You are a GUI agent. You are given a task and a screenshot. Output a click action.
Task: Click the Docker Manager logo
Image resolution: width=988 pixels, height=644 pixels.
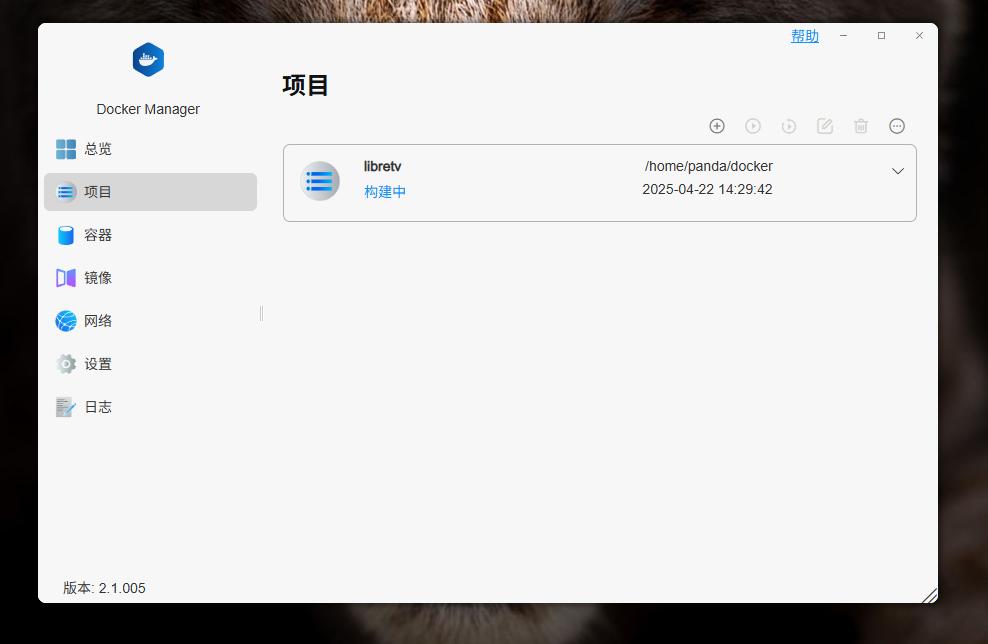(148, 60)
